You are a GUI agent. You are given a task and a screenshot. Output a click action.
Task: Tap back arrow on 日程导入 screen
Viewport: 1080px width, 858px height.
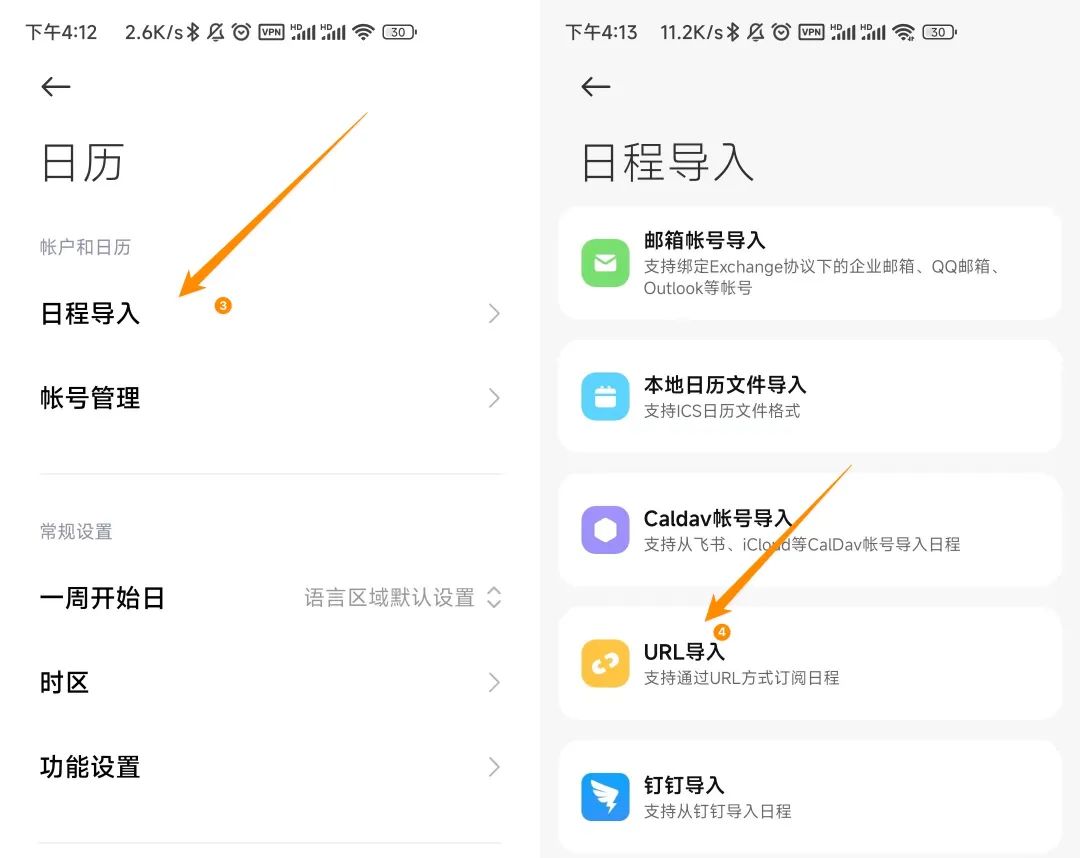point(596,87)
